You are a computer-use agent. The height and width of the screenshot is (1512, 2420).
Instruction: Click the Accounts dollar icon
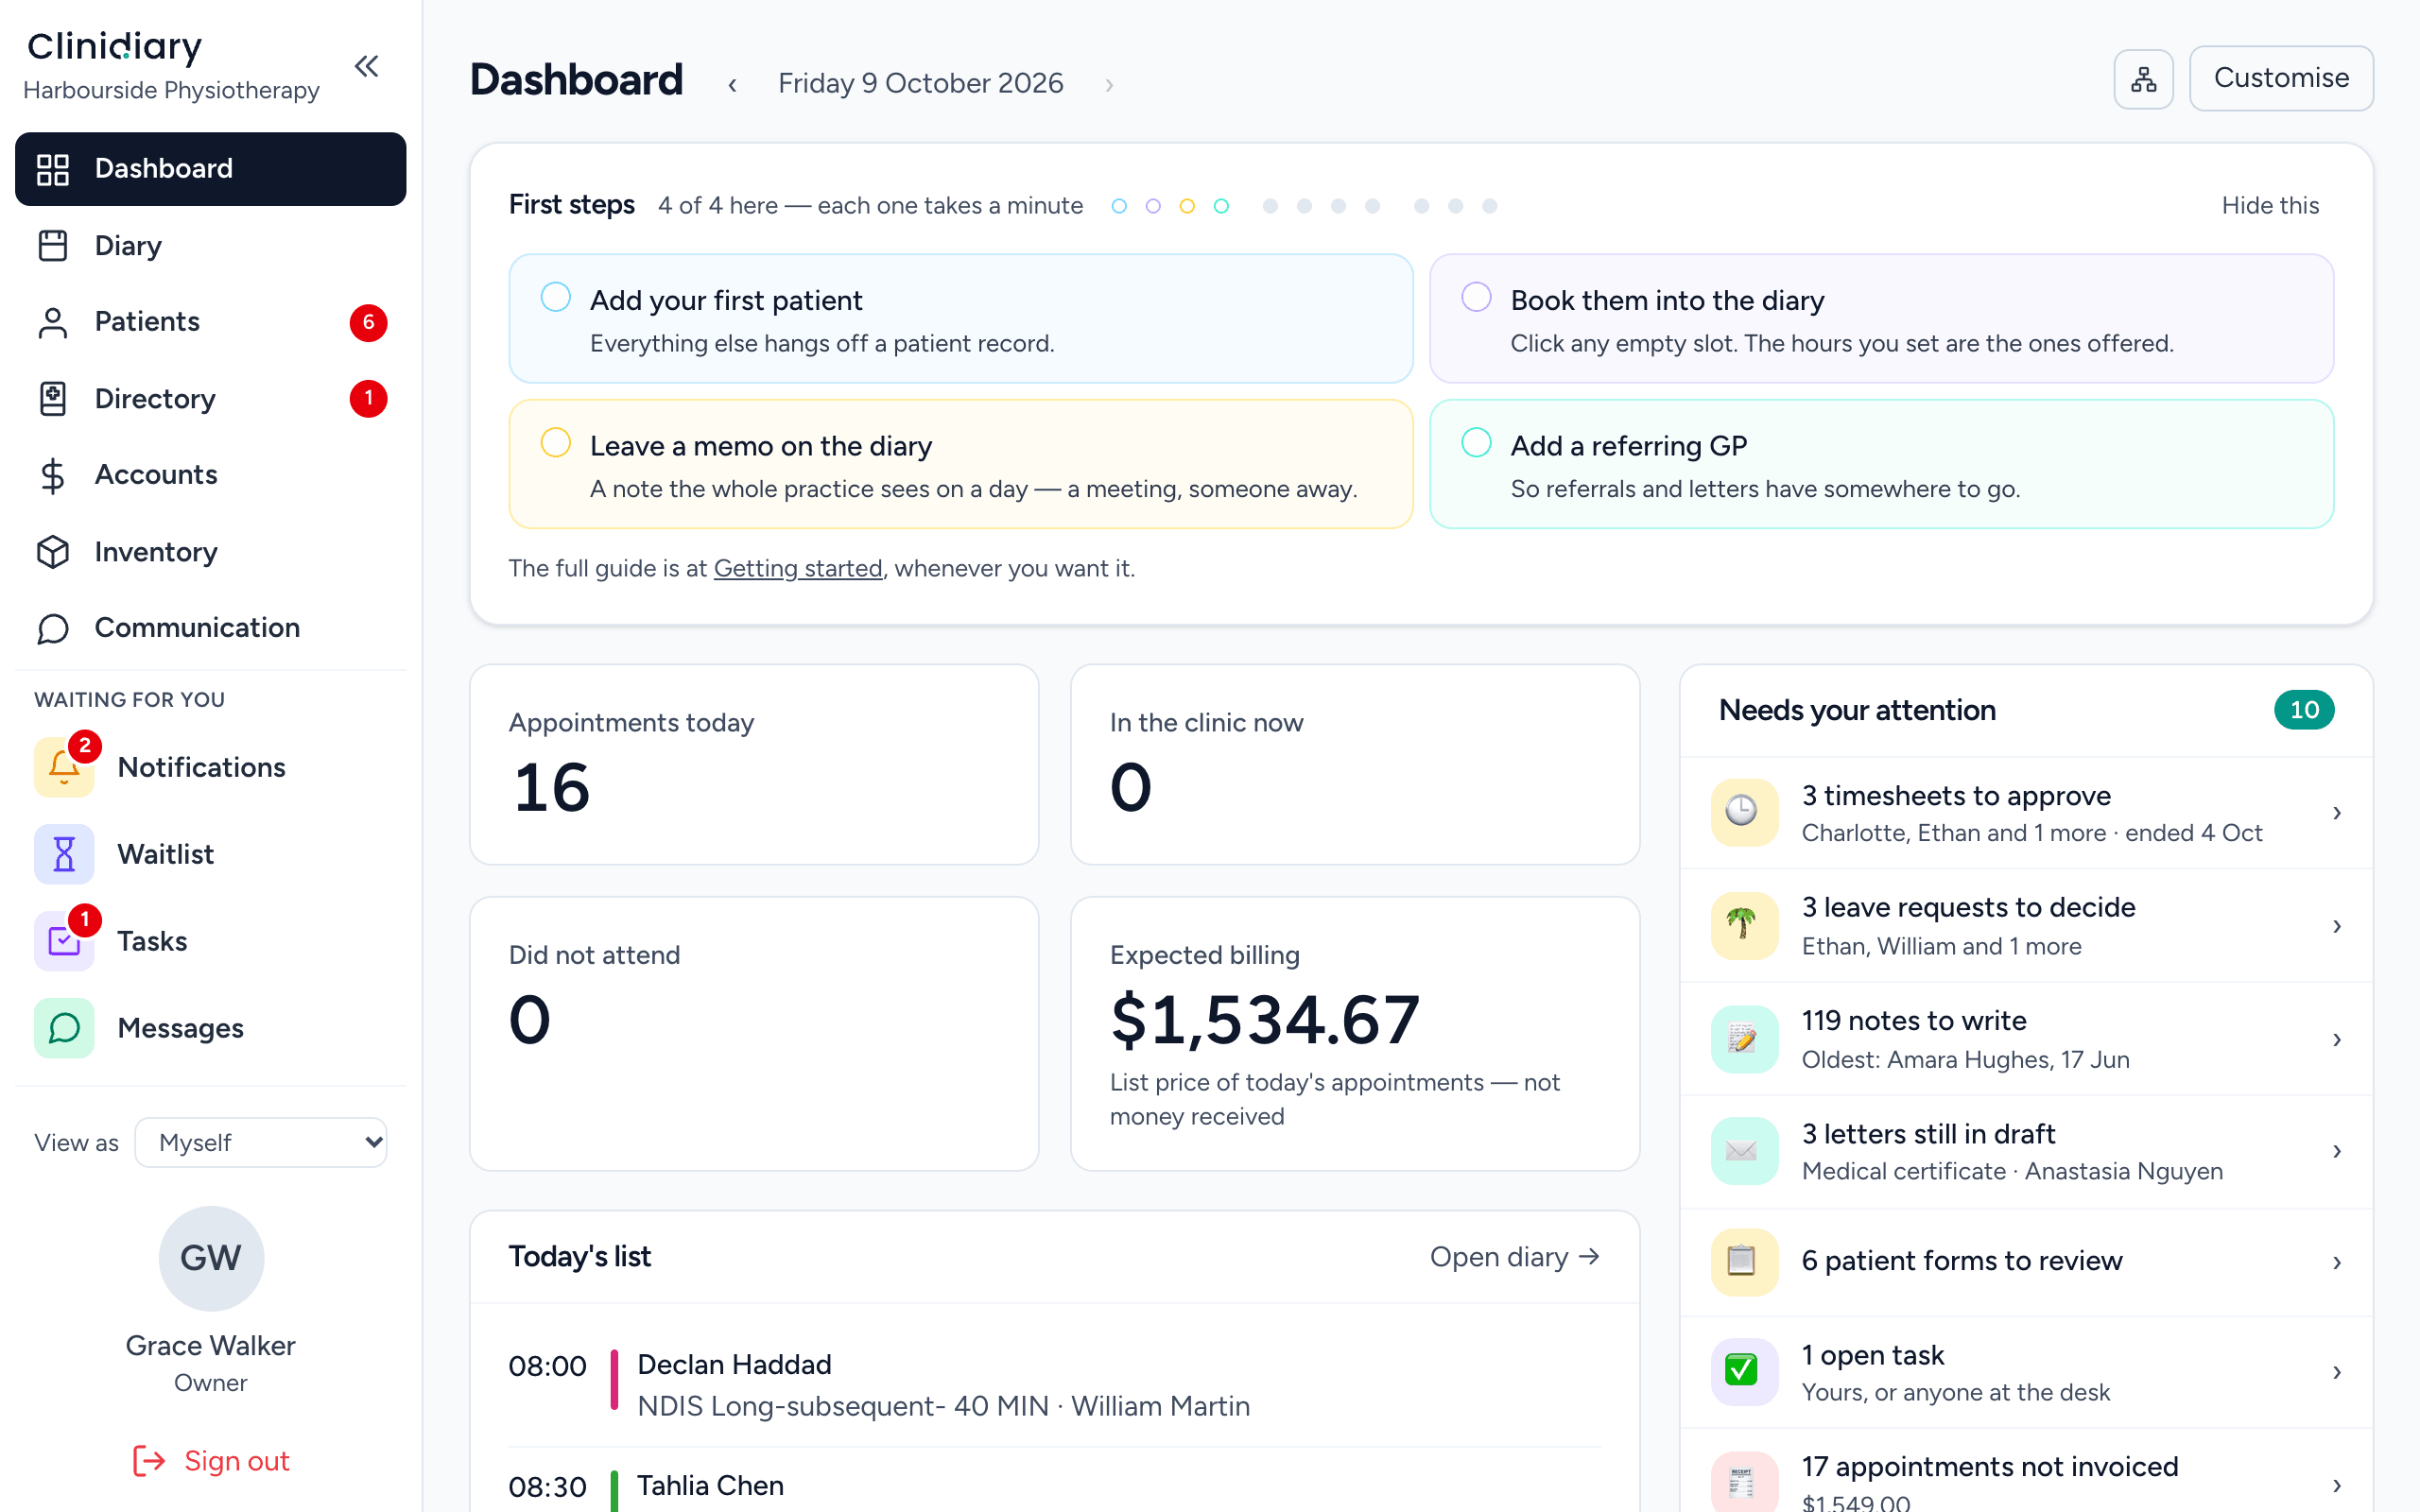pos(53,475)
